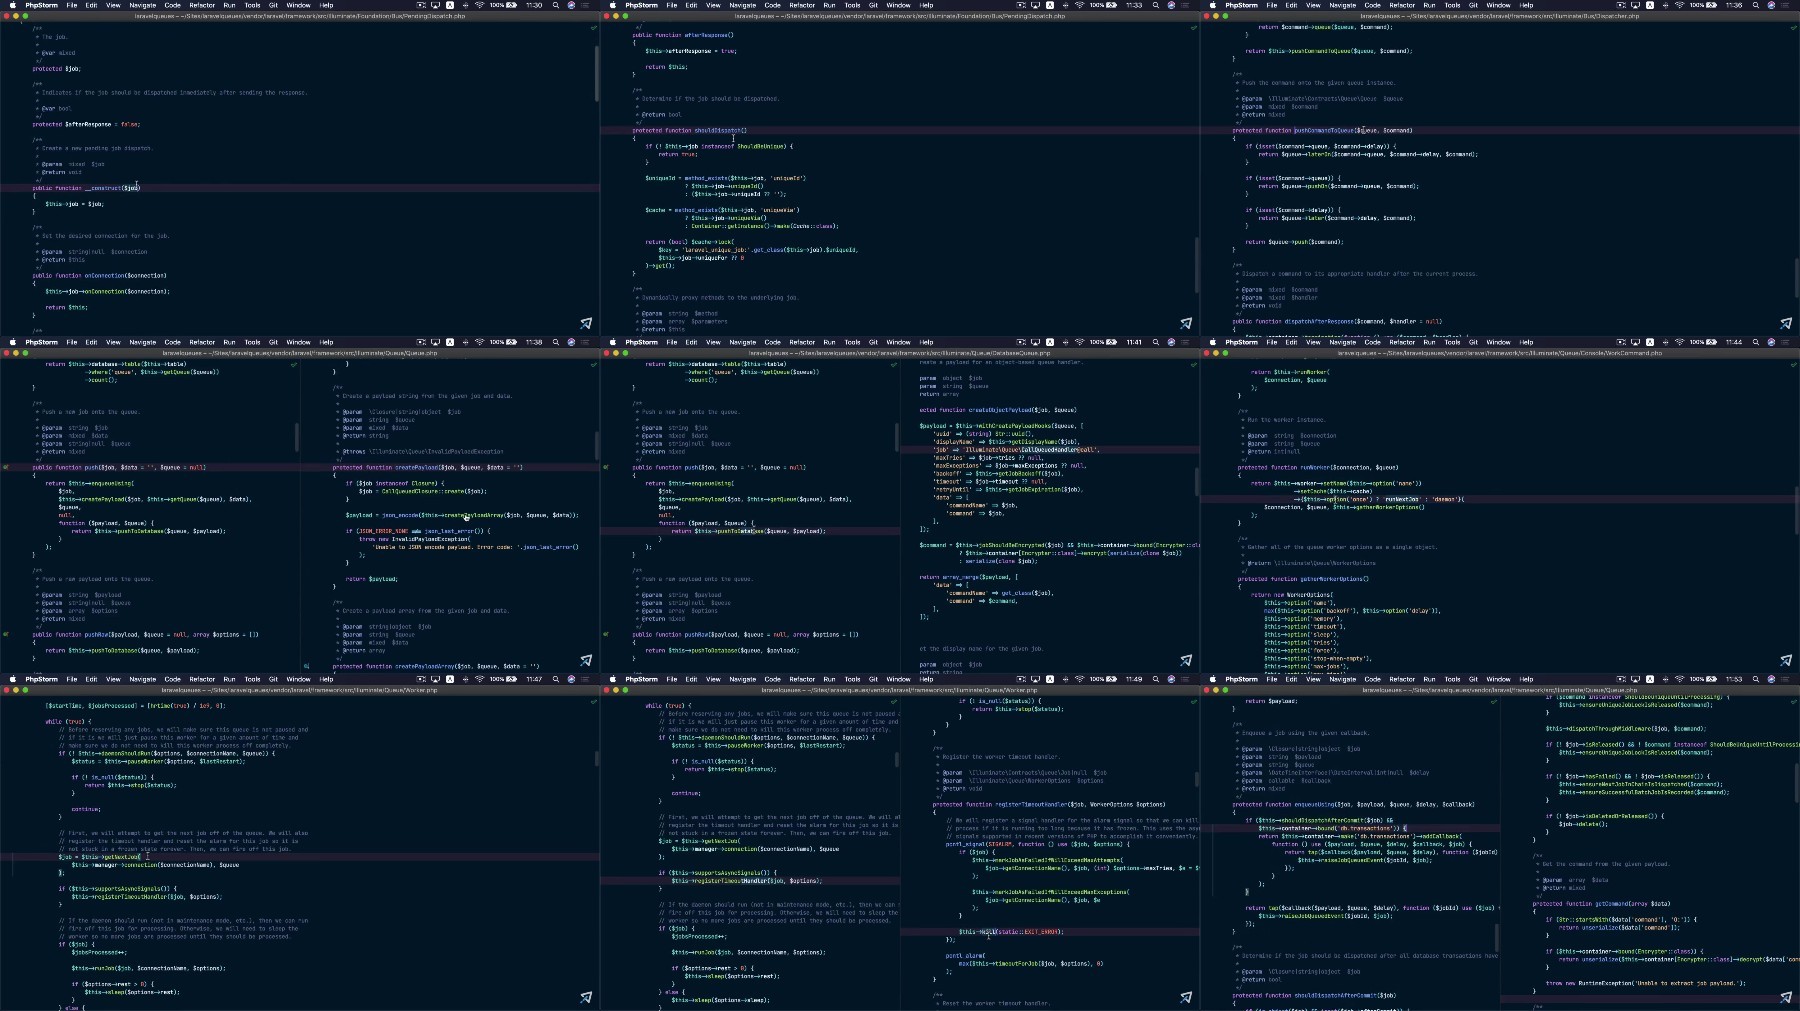Click the 'protected function registerTimeoutHandler' line in the 11:49 window
The image size is (1800, 1011).
point(1049,804)
